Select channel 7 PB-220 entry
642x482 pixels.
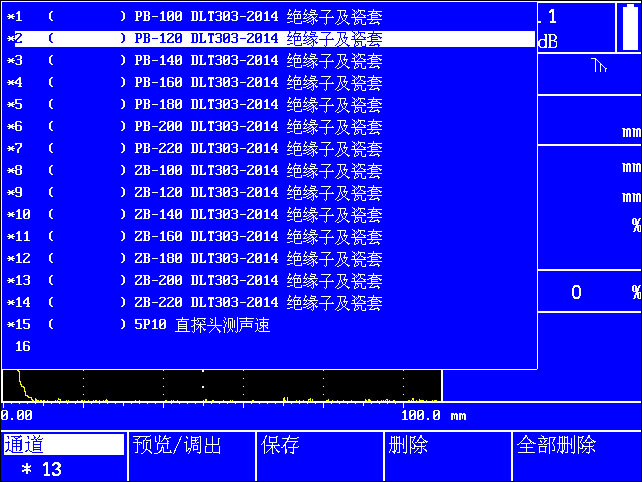point(269,149)
